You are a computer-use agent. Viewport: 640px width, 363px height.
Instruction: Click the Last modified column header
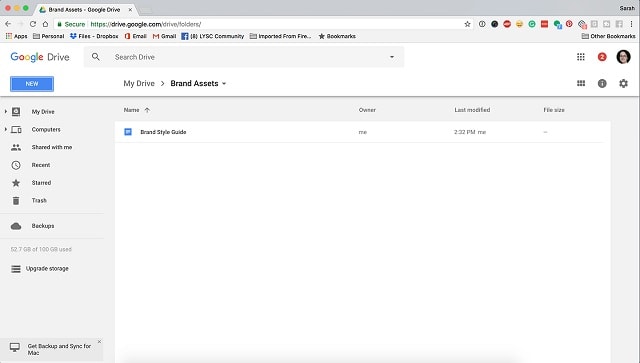[472, 110]
